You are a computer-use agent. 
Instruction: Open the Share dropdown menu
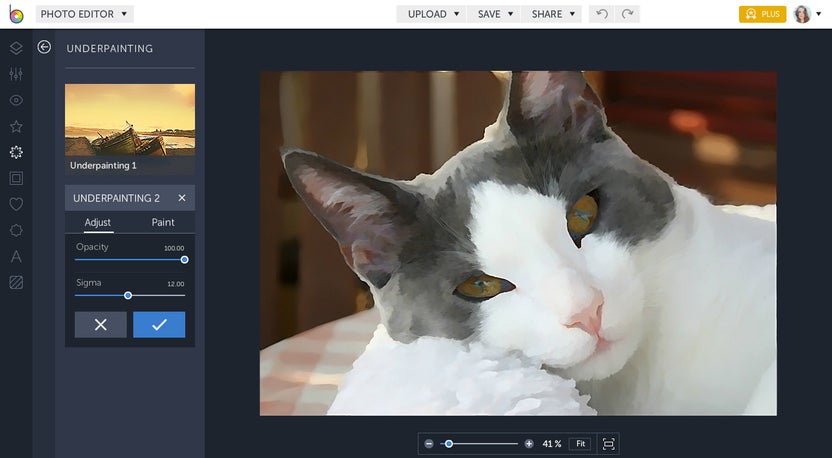pos(552,14)
